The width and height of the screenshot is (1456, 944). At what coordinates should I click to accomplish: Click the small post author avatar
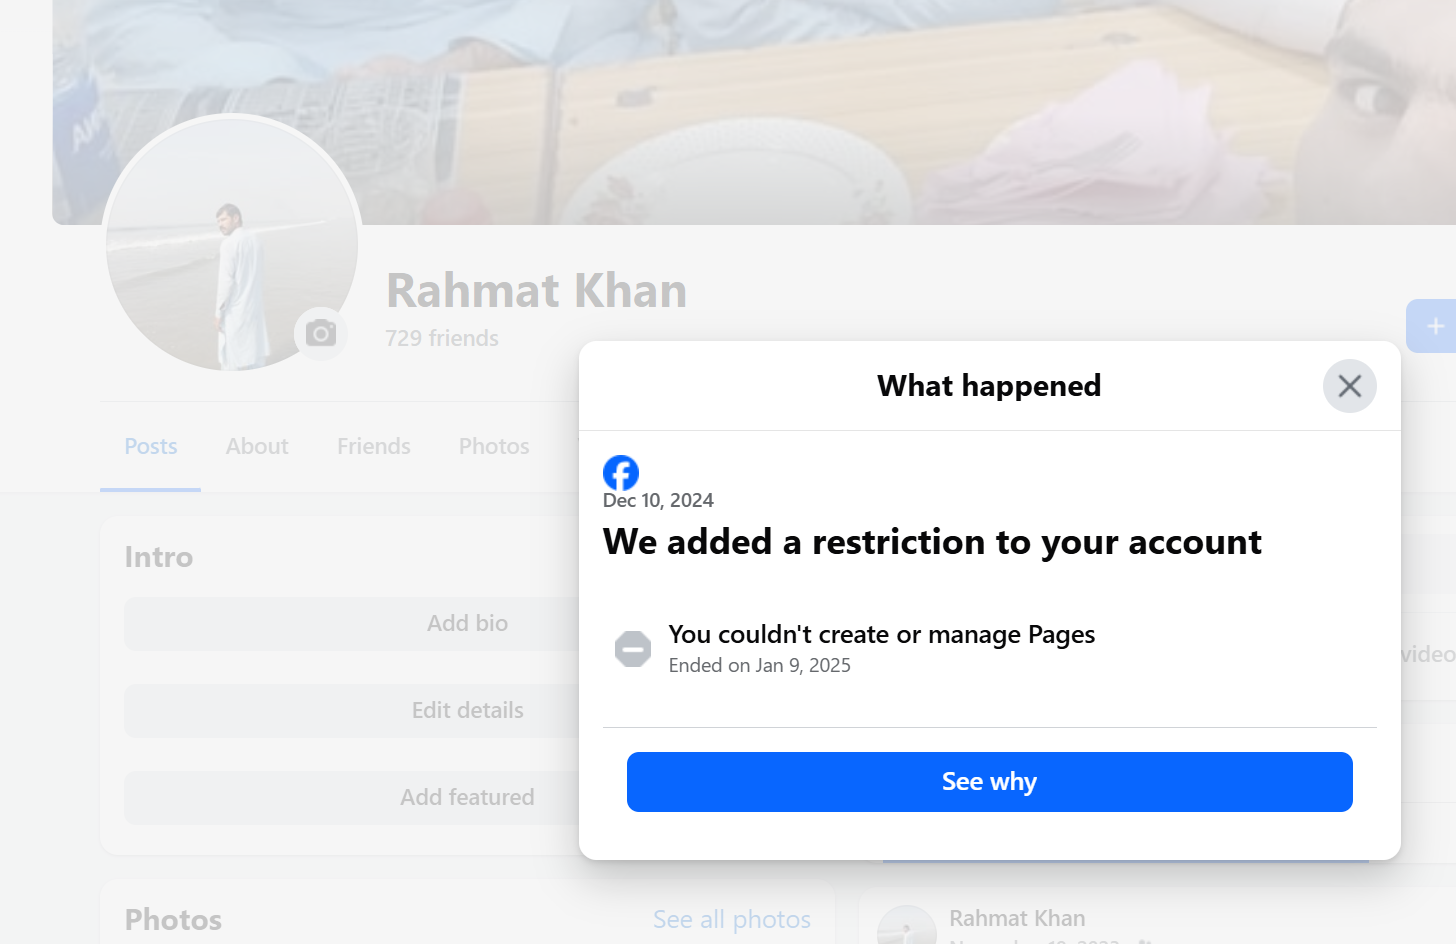point(907,925)
